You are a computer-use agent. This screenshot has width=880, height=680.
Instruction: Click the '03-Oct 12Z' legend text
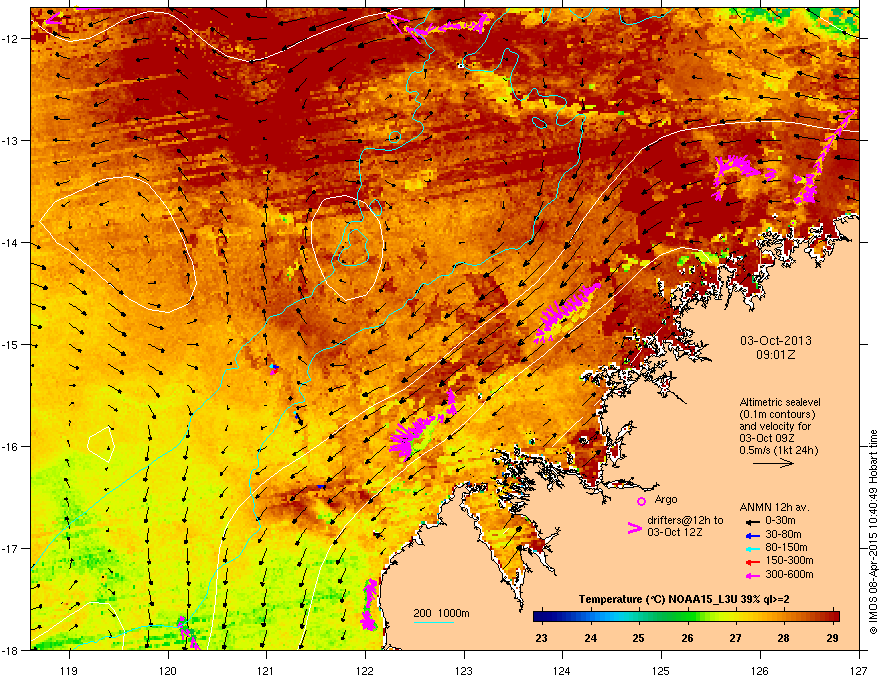tap(675, 532)
